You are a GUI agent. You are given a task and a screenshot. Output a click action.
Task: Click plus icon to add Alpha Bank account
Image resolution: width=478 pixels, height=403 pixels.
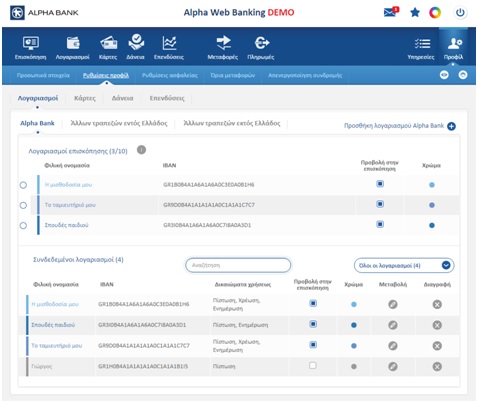click(451, 126)
